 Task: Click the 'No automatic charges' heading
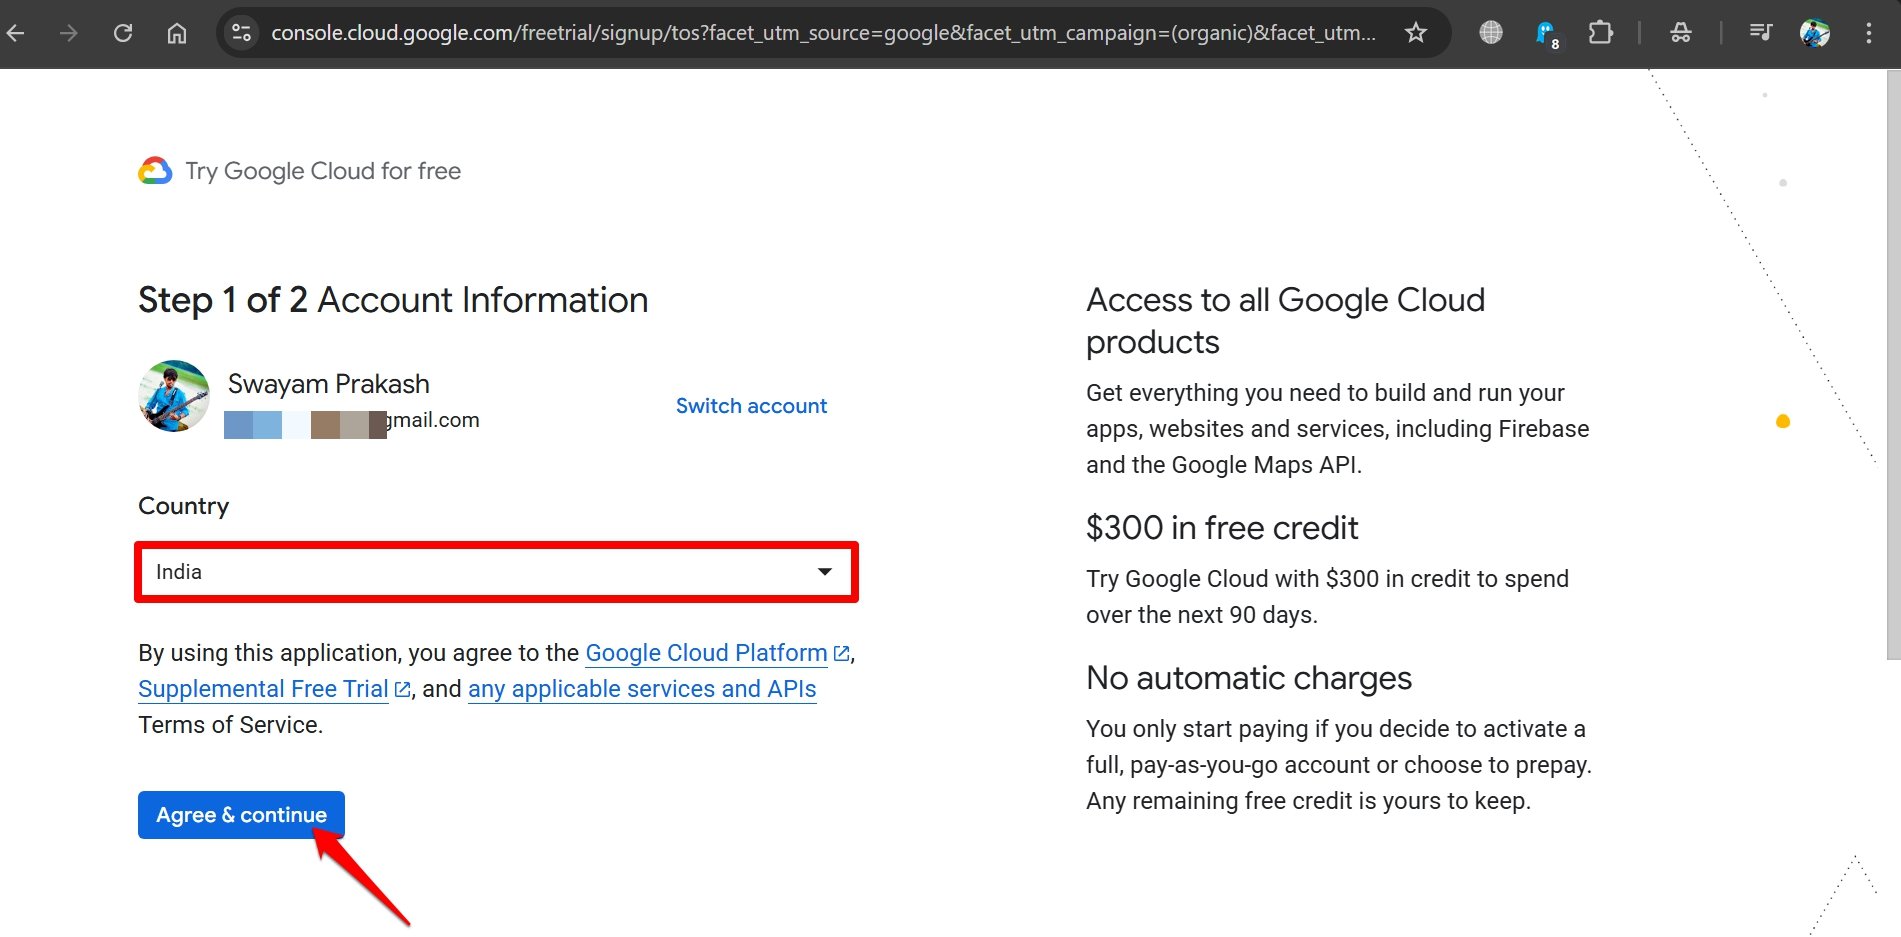point(1249,678)
